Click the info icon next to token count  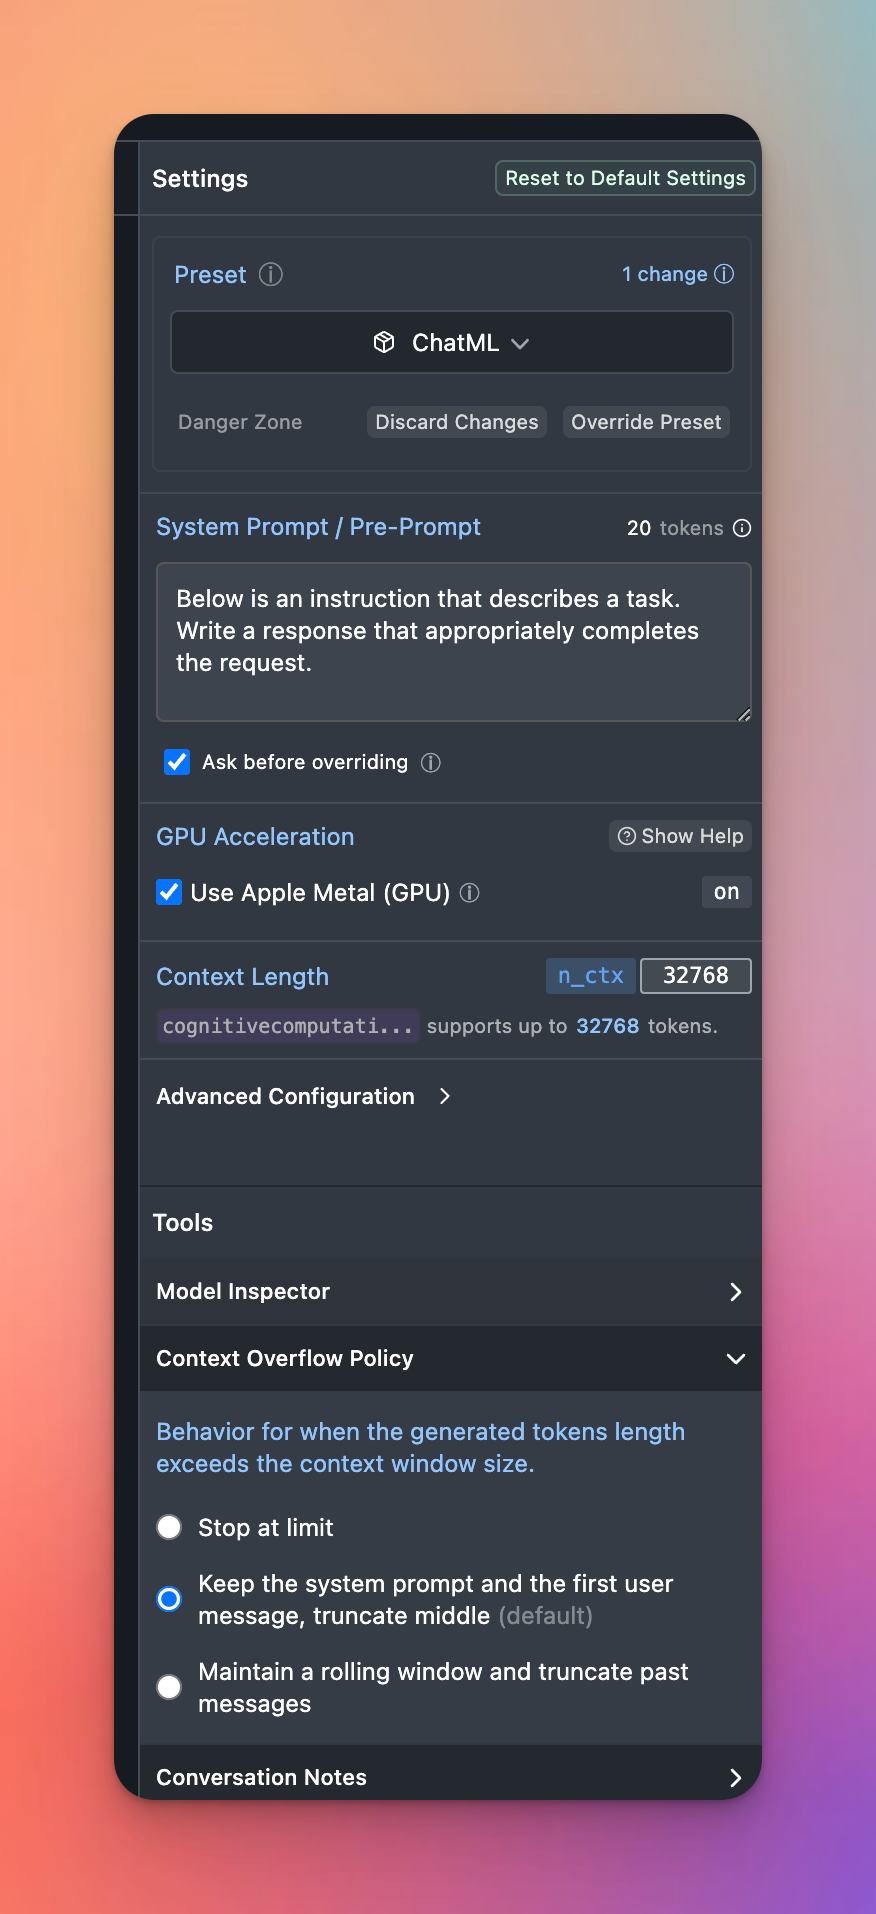(742, 528)
